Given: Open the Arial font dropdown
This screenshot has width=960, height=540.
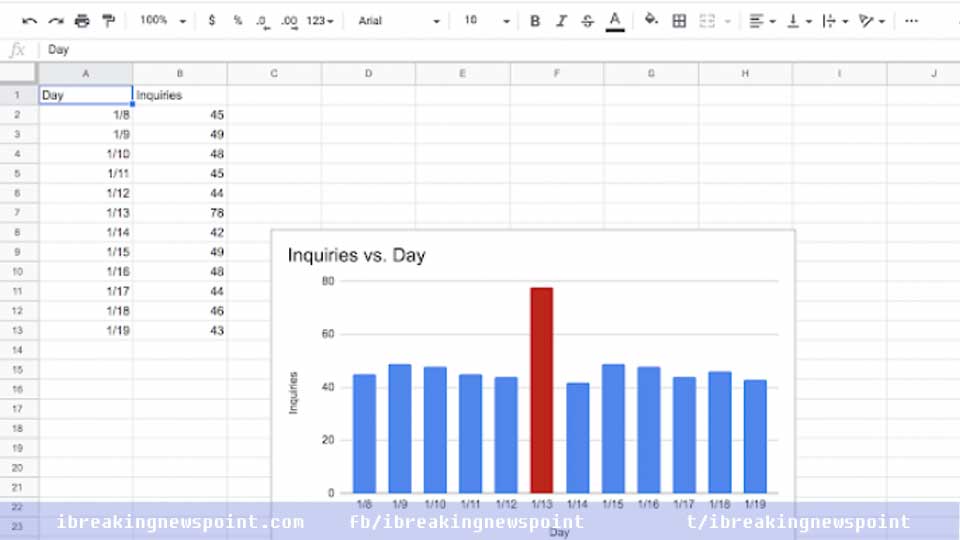Looking at the screenshot, I should click(399, 20).
